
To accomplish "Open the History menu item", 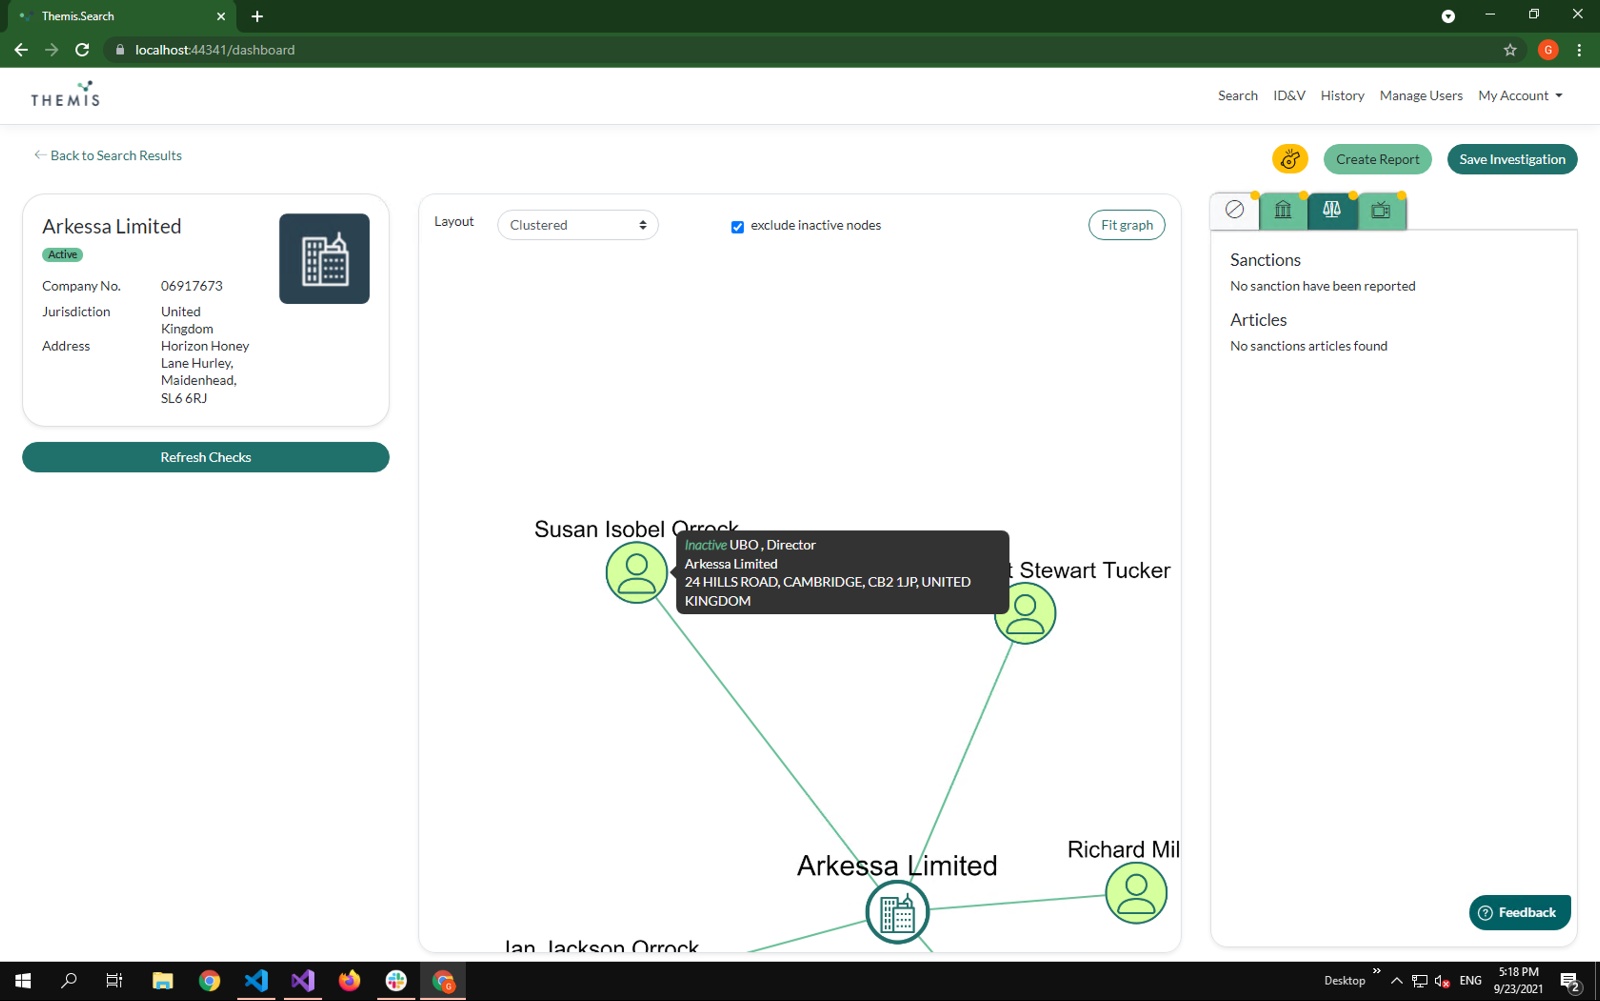I will point(1342,96).
